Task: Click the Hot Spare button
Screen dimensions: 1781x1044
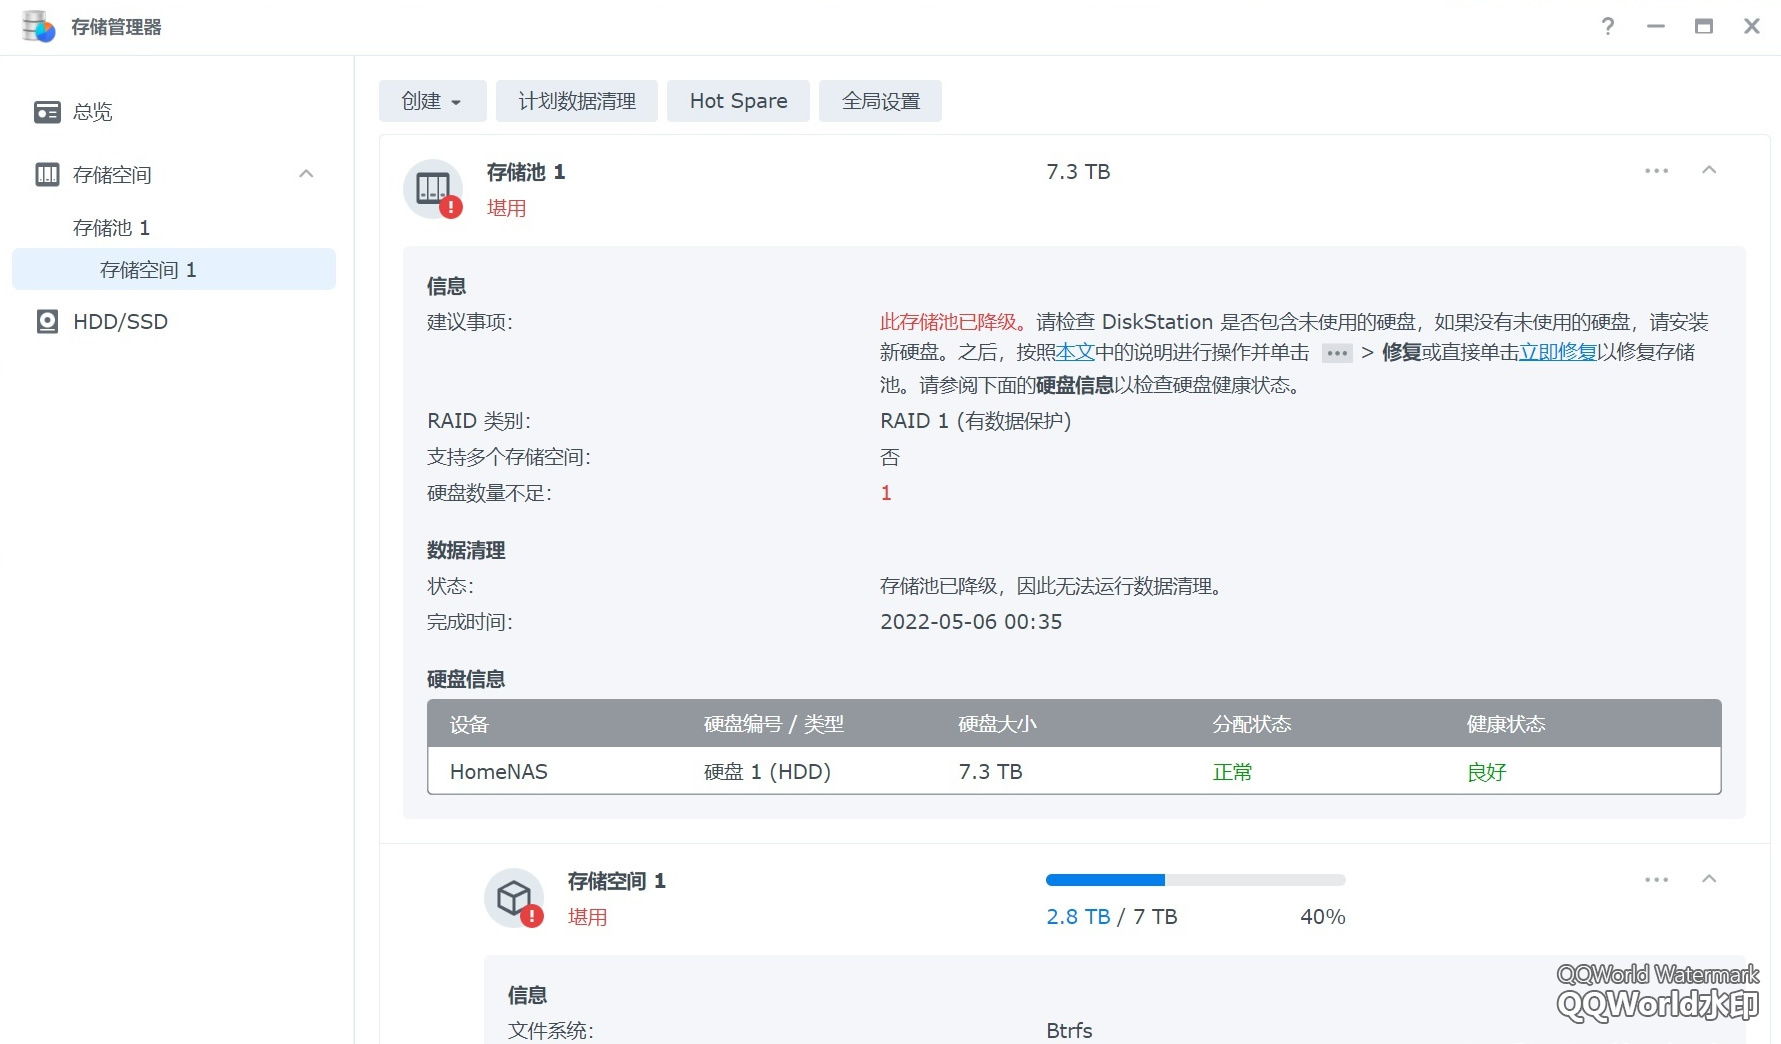Action: coord(739,101)
